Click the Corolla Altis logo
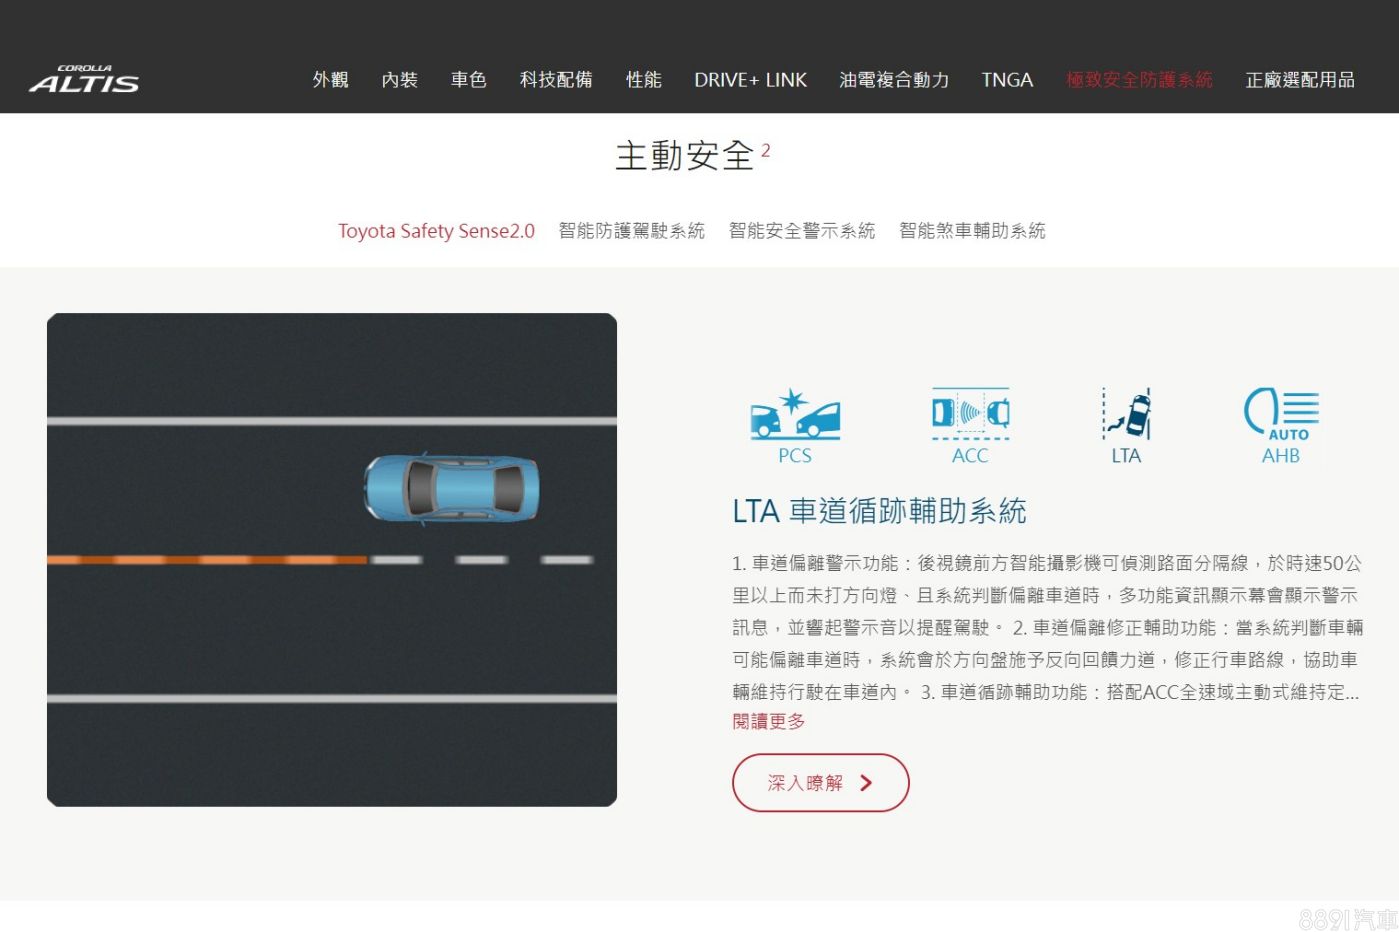The image size is (1399, 932). tap(84, 80)
